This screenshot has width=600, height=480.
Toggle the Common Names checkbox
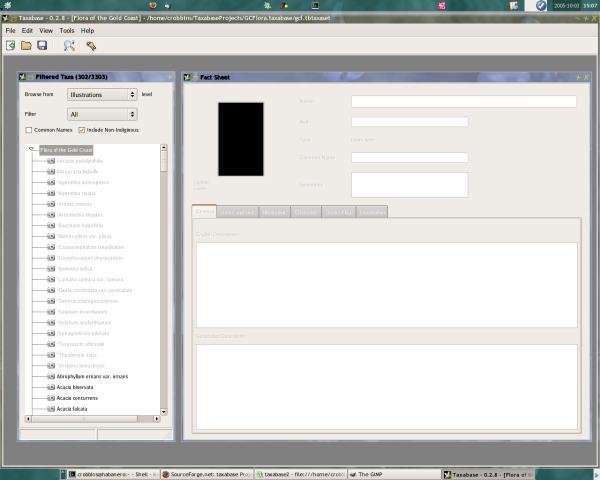point(29,130)
